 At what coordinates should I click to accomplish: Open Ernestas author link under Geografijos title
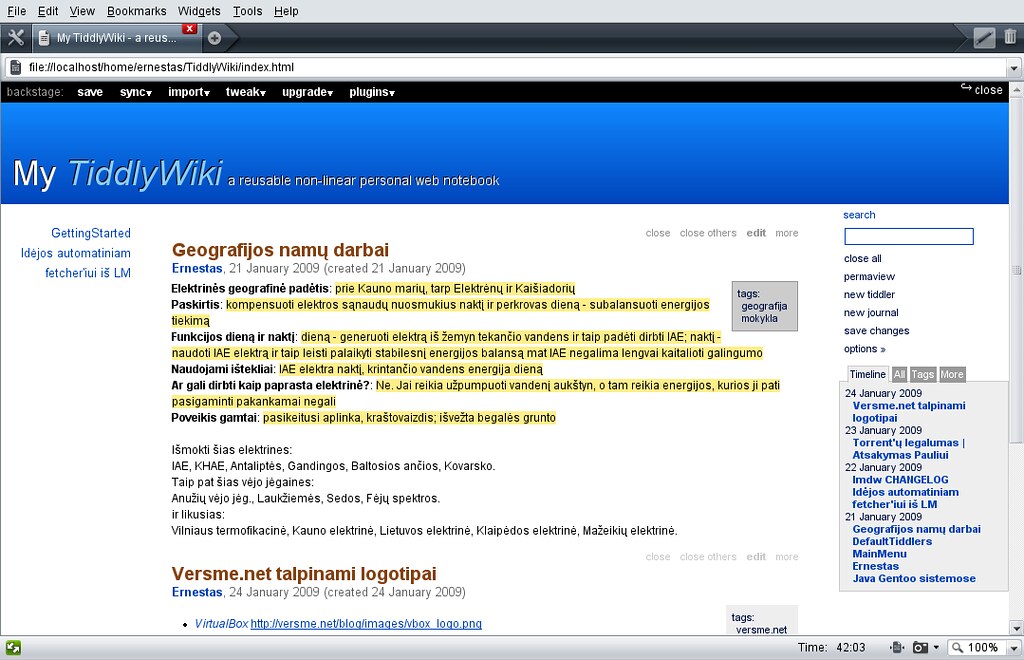197,268
